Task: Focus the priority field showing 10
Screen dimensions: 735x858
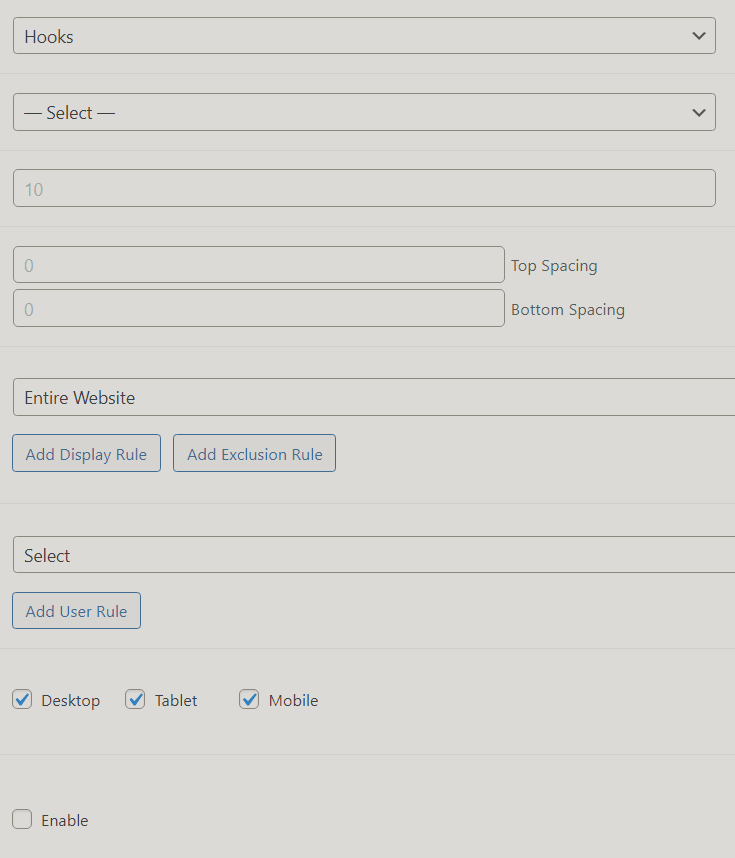Action: click(x=364, y=188)
